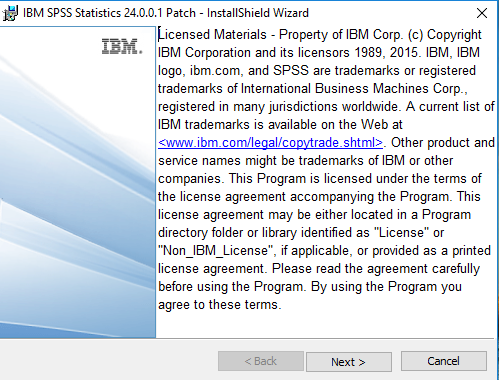This screenshot has height=380, width=499.
Task: Click "Please read the agreement carefully" sentence
Action: [376, 269]
